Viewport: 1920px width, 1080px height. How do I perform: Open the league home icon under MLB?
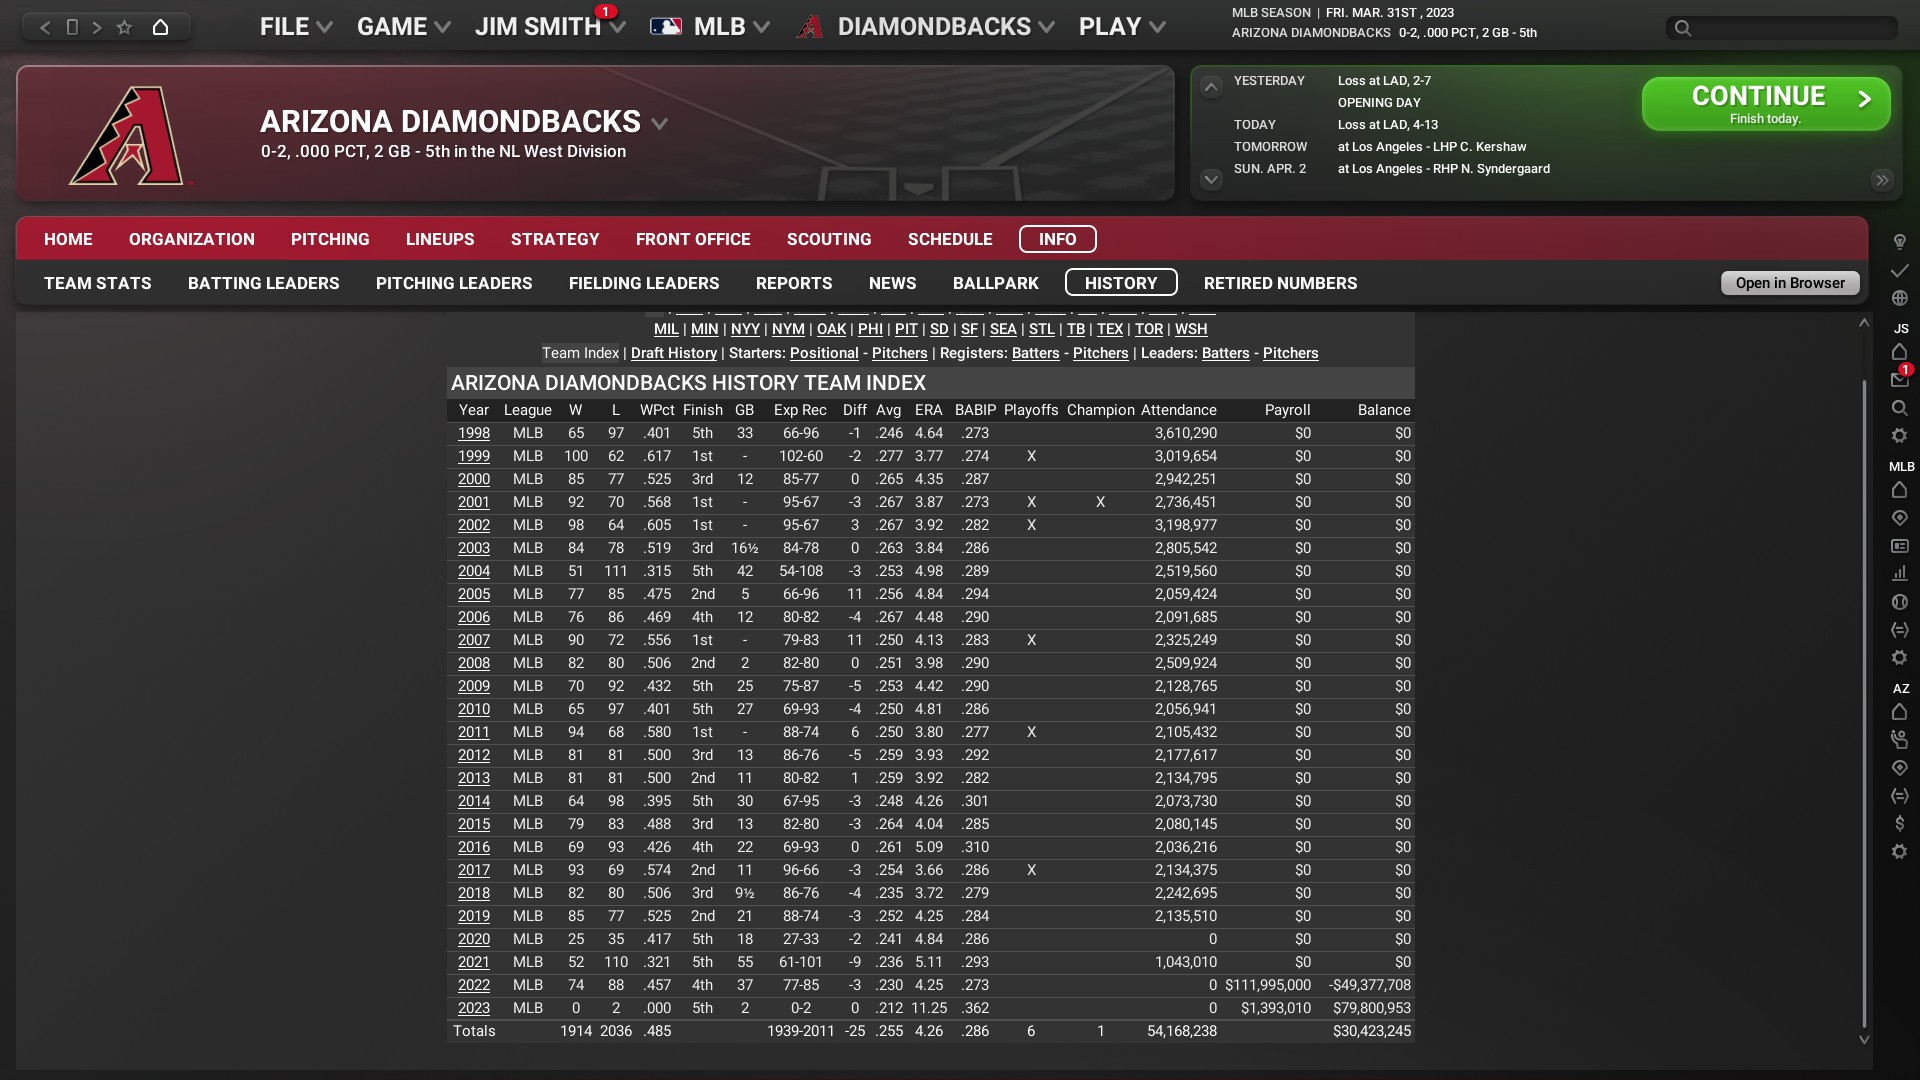[x=1900, y=490]
